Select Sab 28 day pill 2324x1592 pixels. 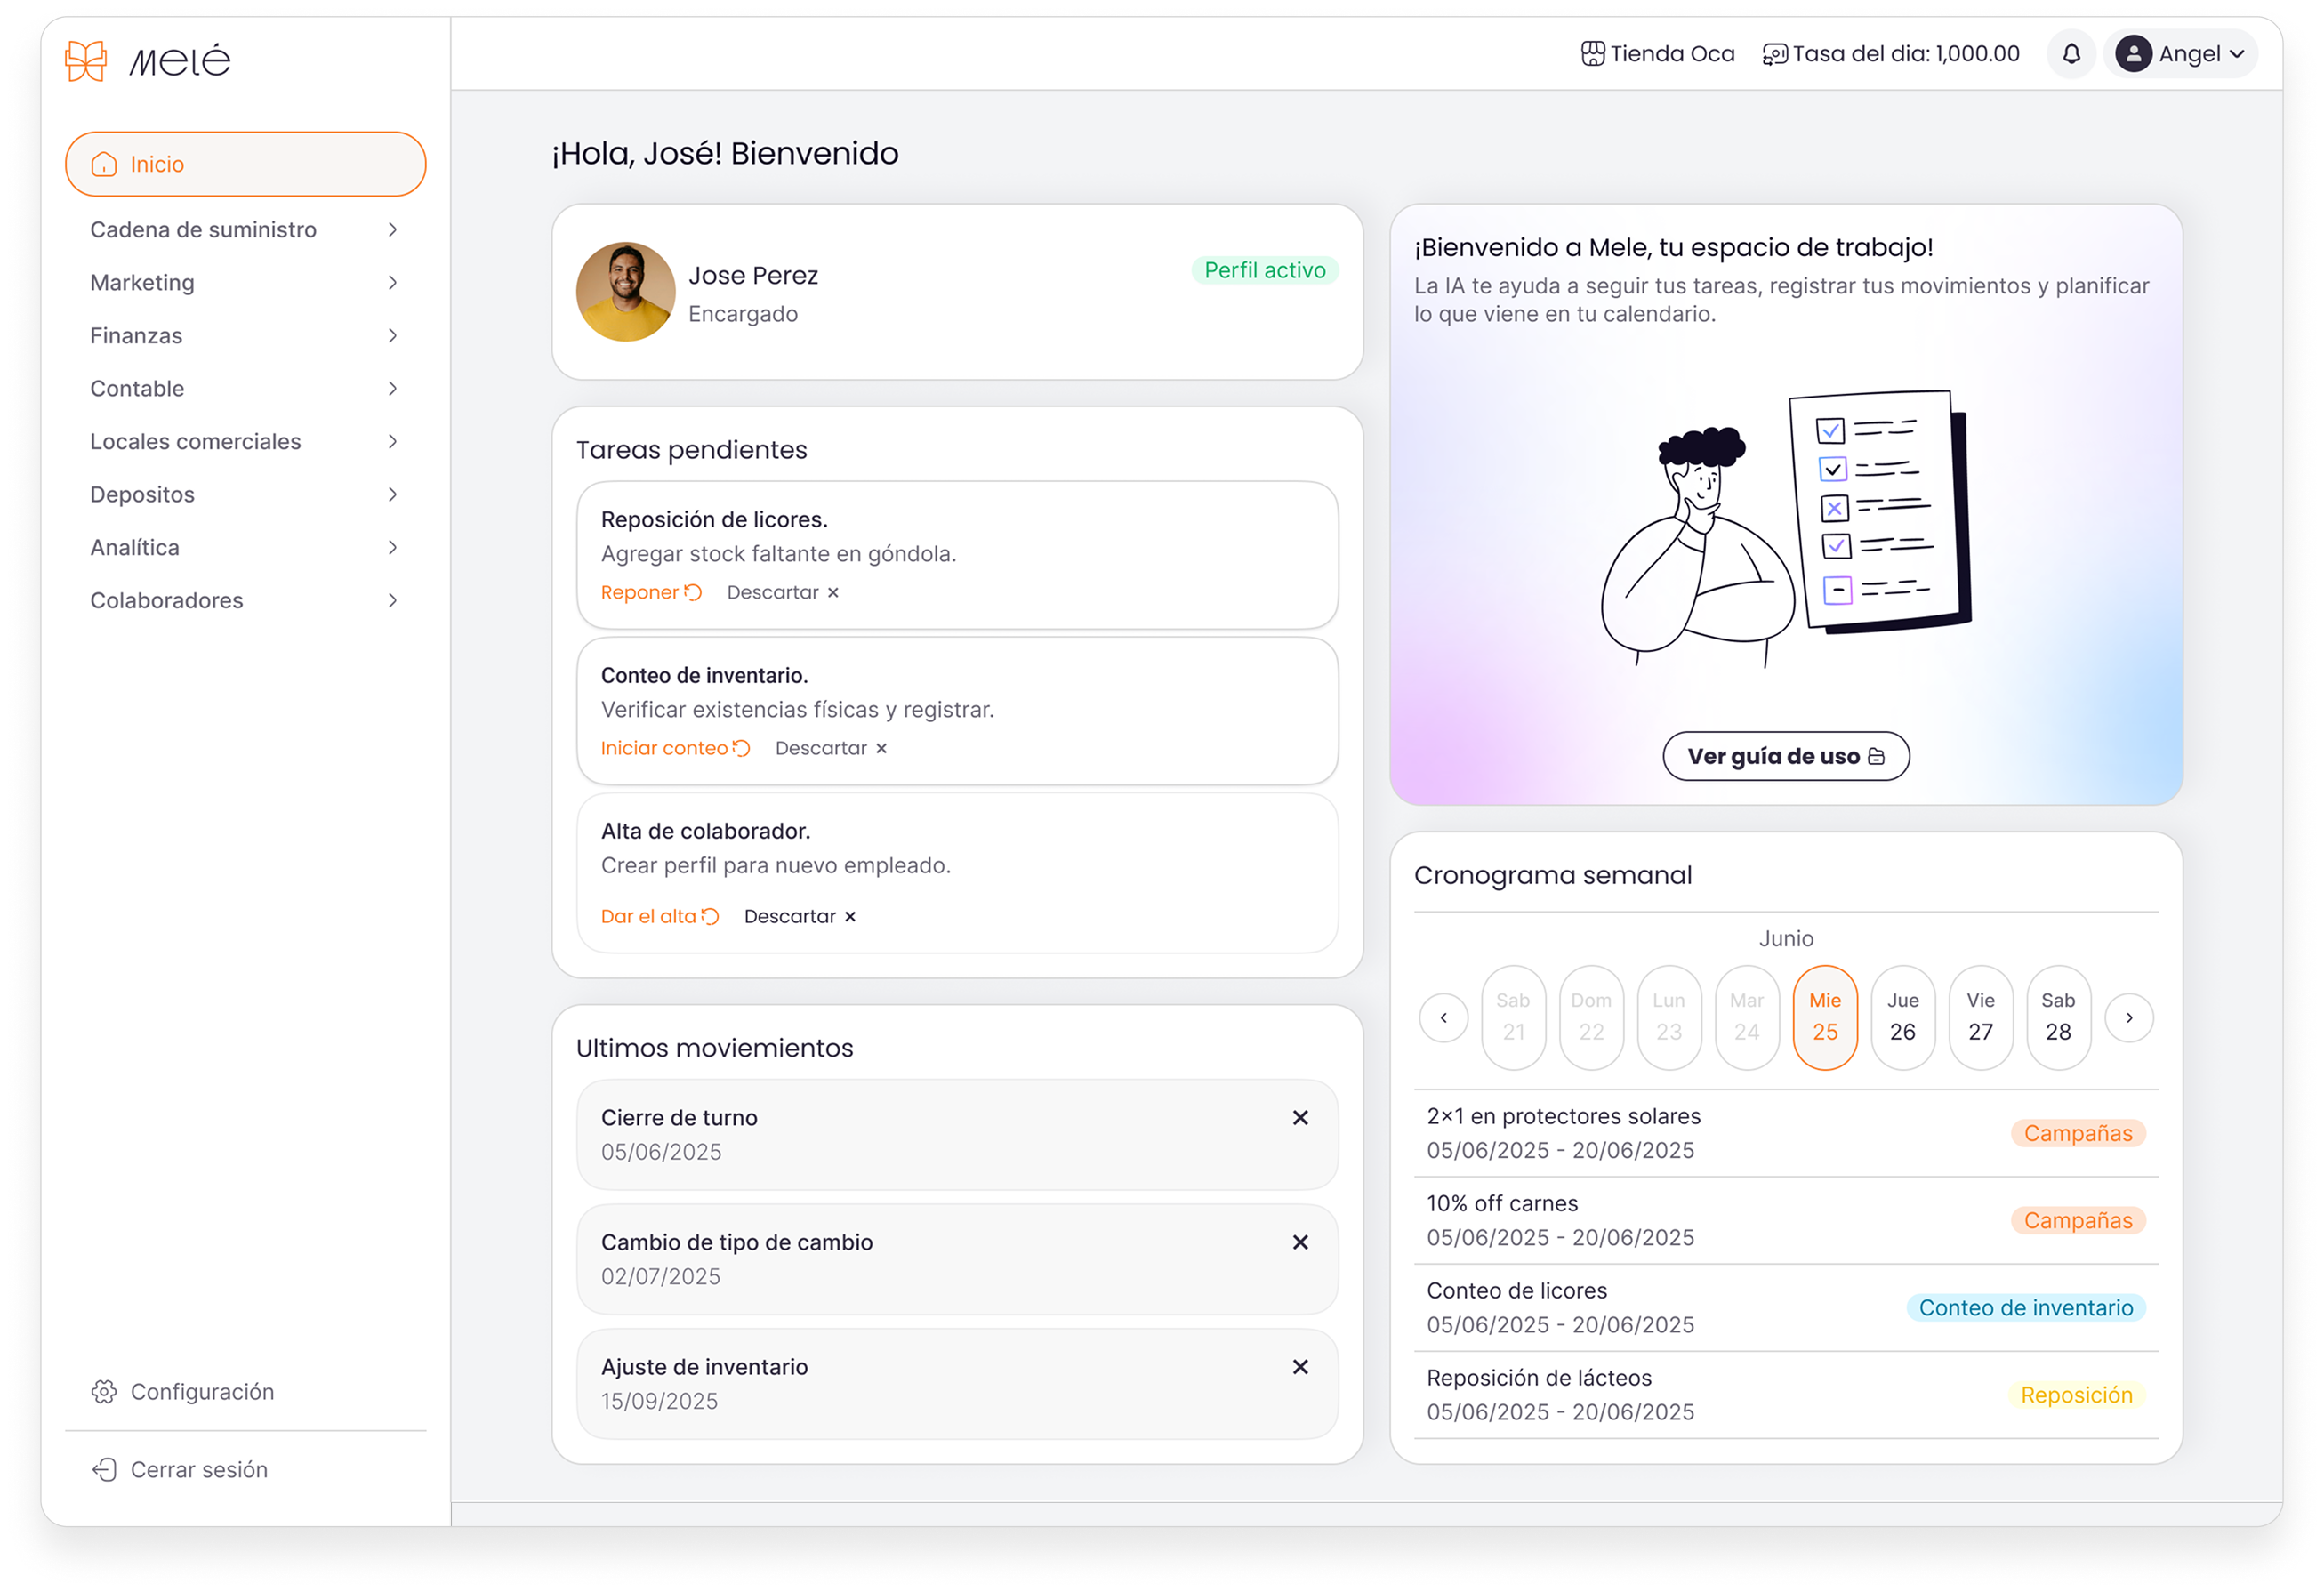click(2057, 1017)
